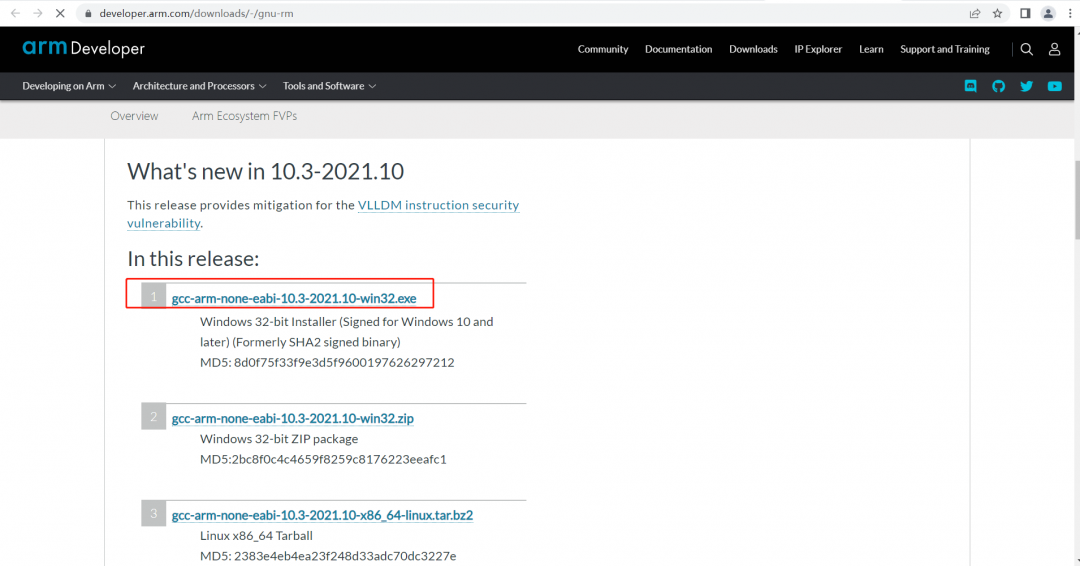Image resolution: width=1080 pixels, height=566 pixels.
Task: Open the Community menu item
Action: pyautogui.click(x=603, y=49)
